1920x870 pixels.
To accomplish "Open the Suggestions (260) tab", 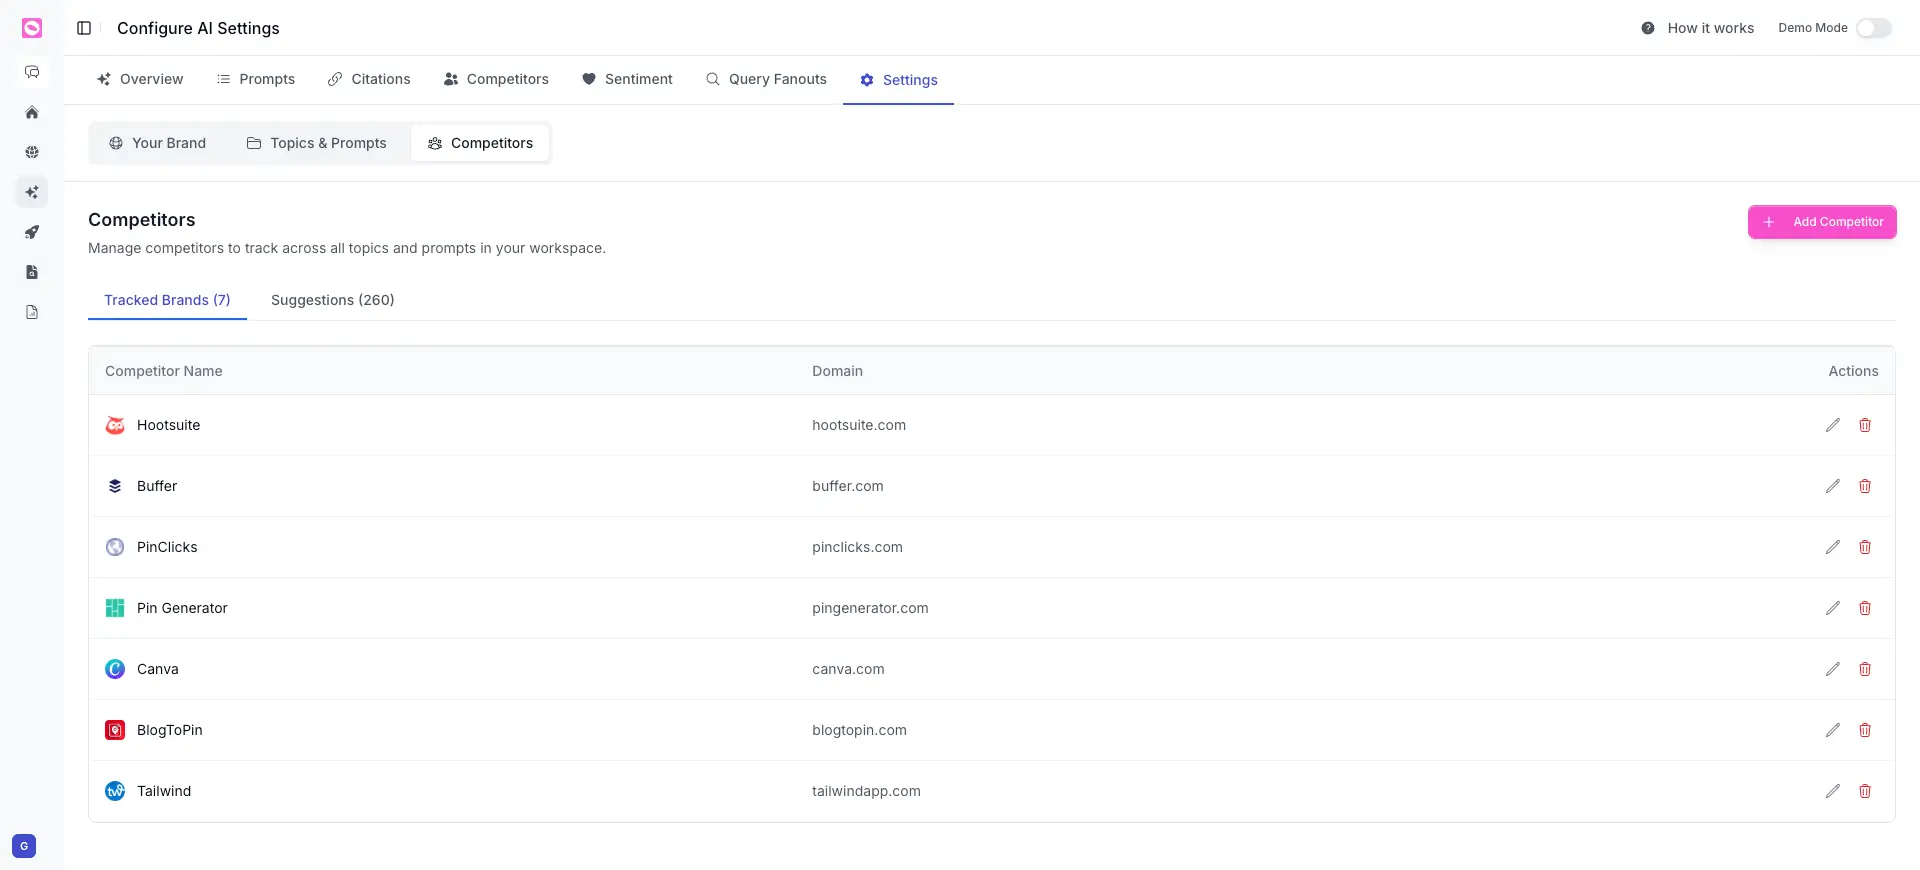I will (333, 300).
